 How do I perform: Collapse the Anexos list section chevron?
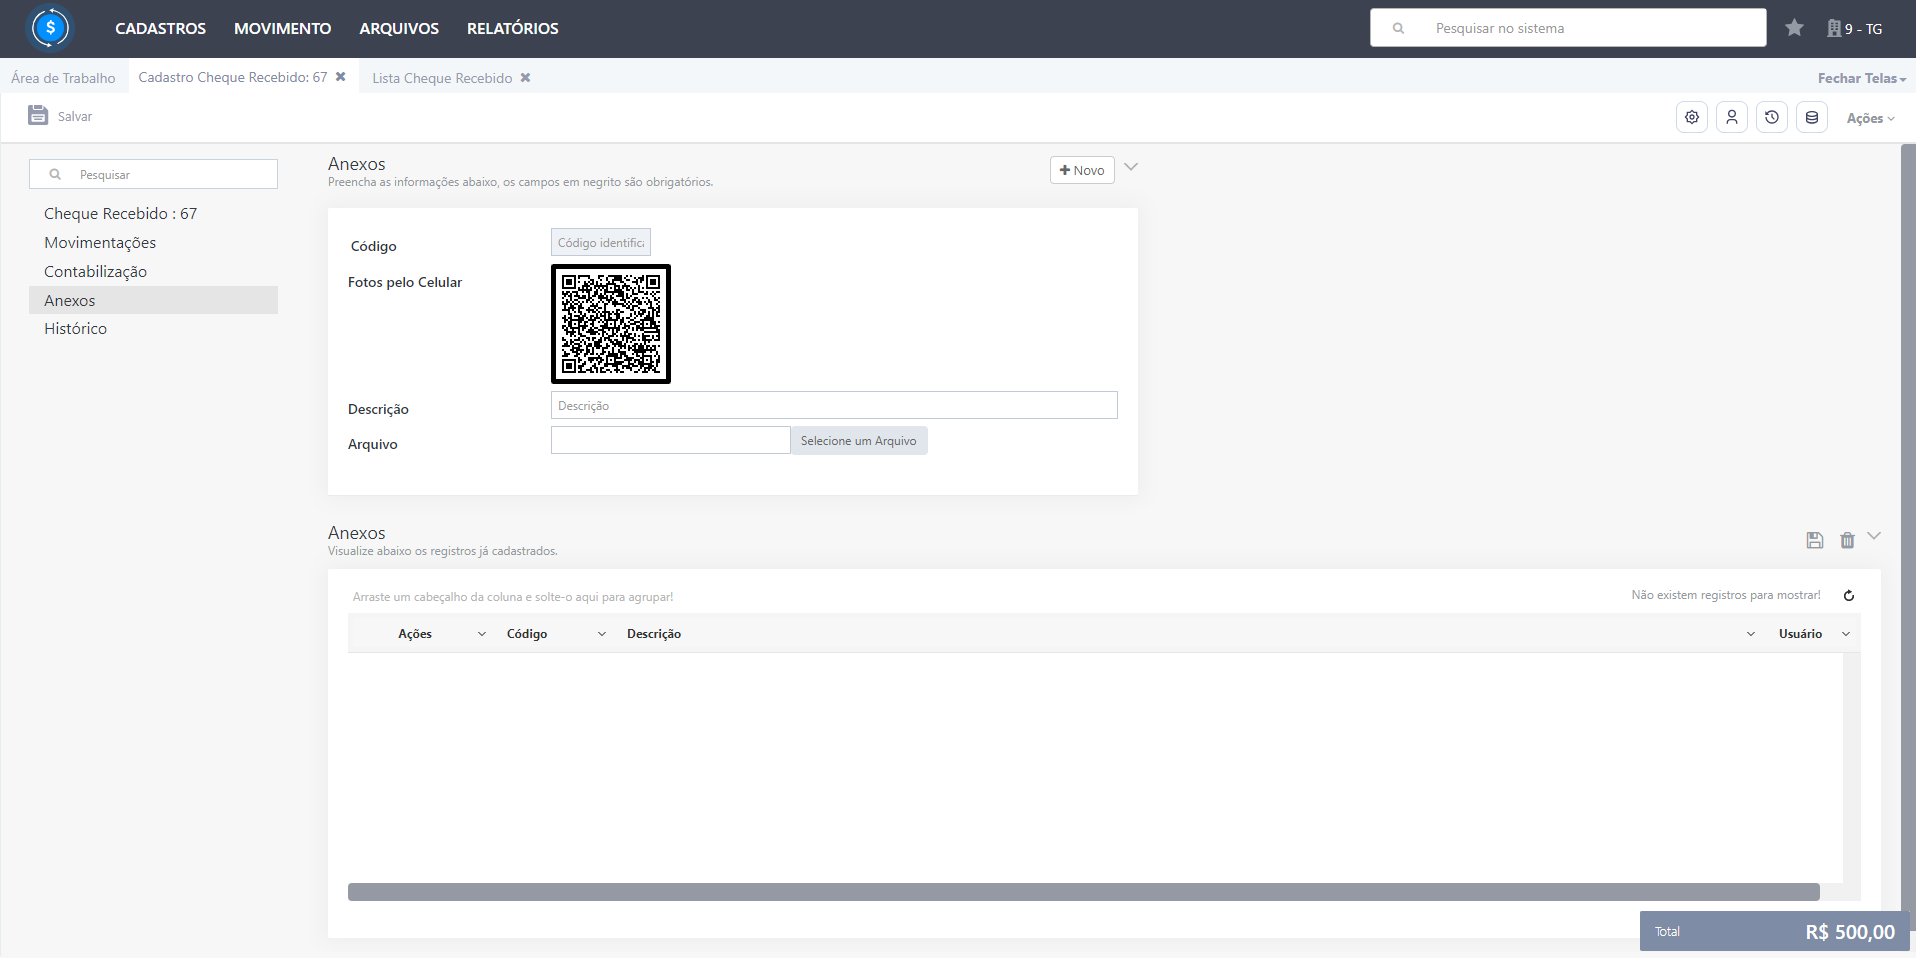1874,536
